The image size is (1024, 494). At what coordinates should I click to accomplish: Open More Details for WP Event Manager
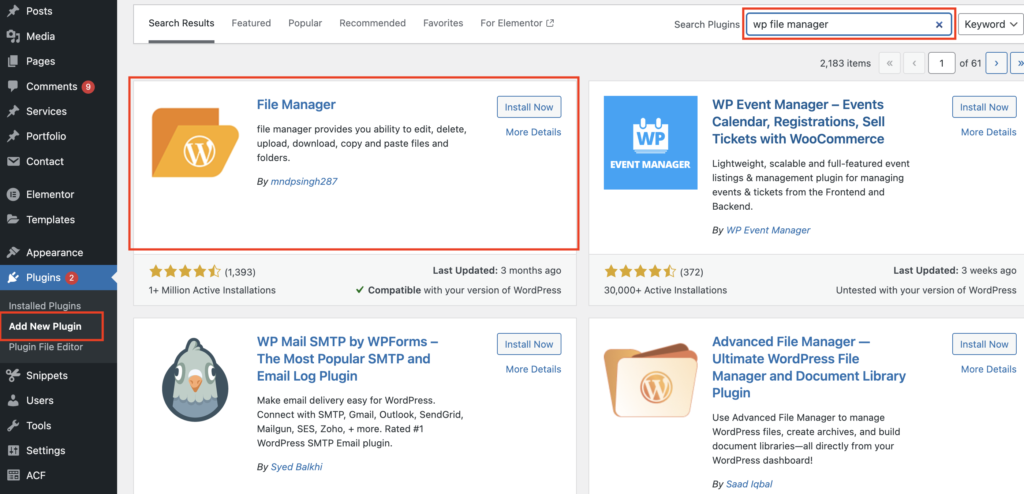tap(988, 132)
